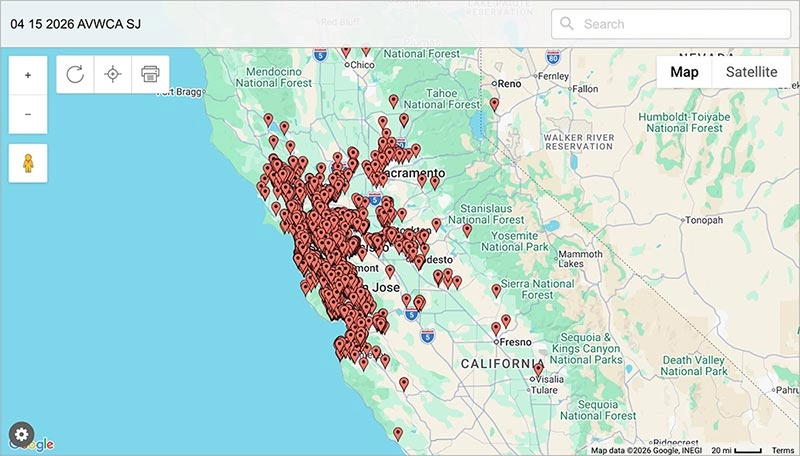
Task: Print the map with the printer icon
Action: [x=151, y=74]
